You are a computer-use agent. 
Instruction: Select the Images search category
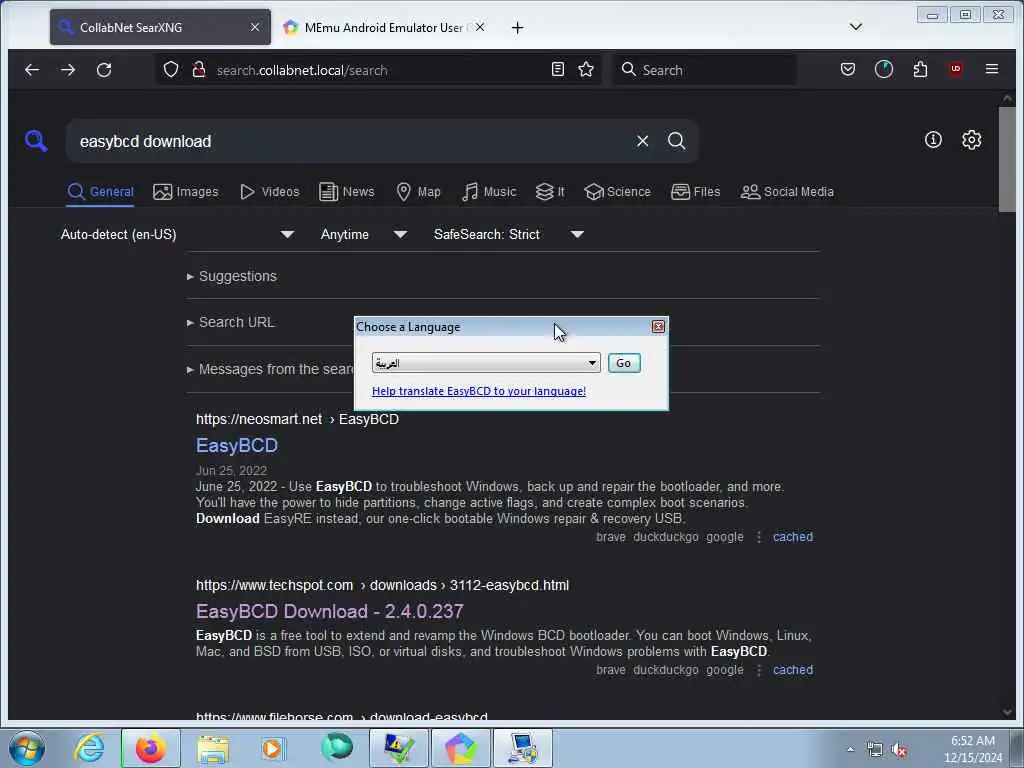click(185, 192)
